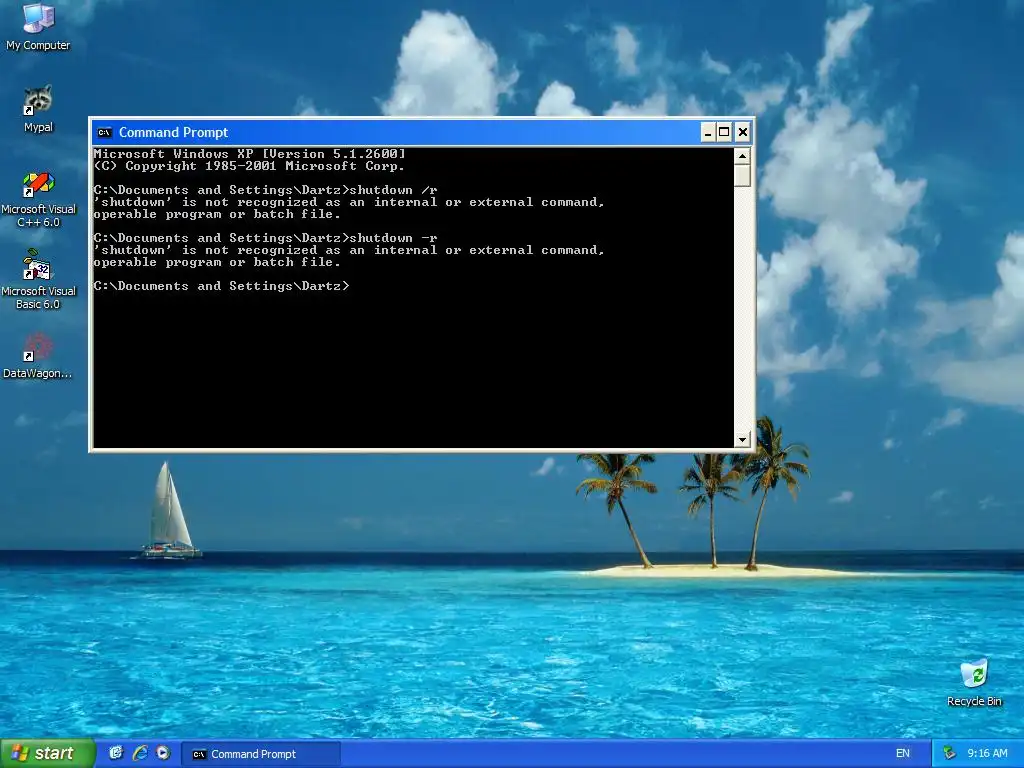Select Microsoft Visual C++ 6.0 shortcut
This screenshot has width=1024, height=768.
38,200
